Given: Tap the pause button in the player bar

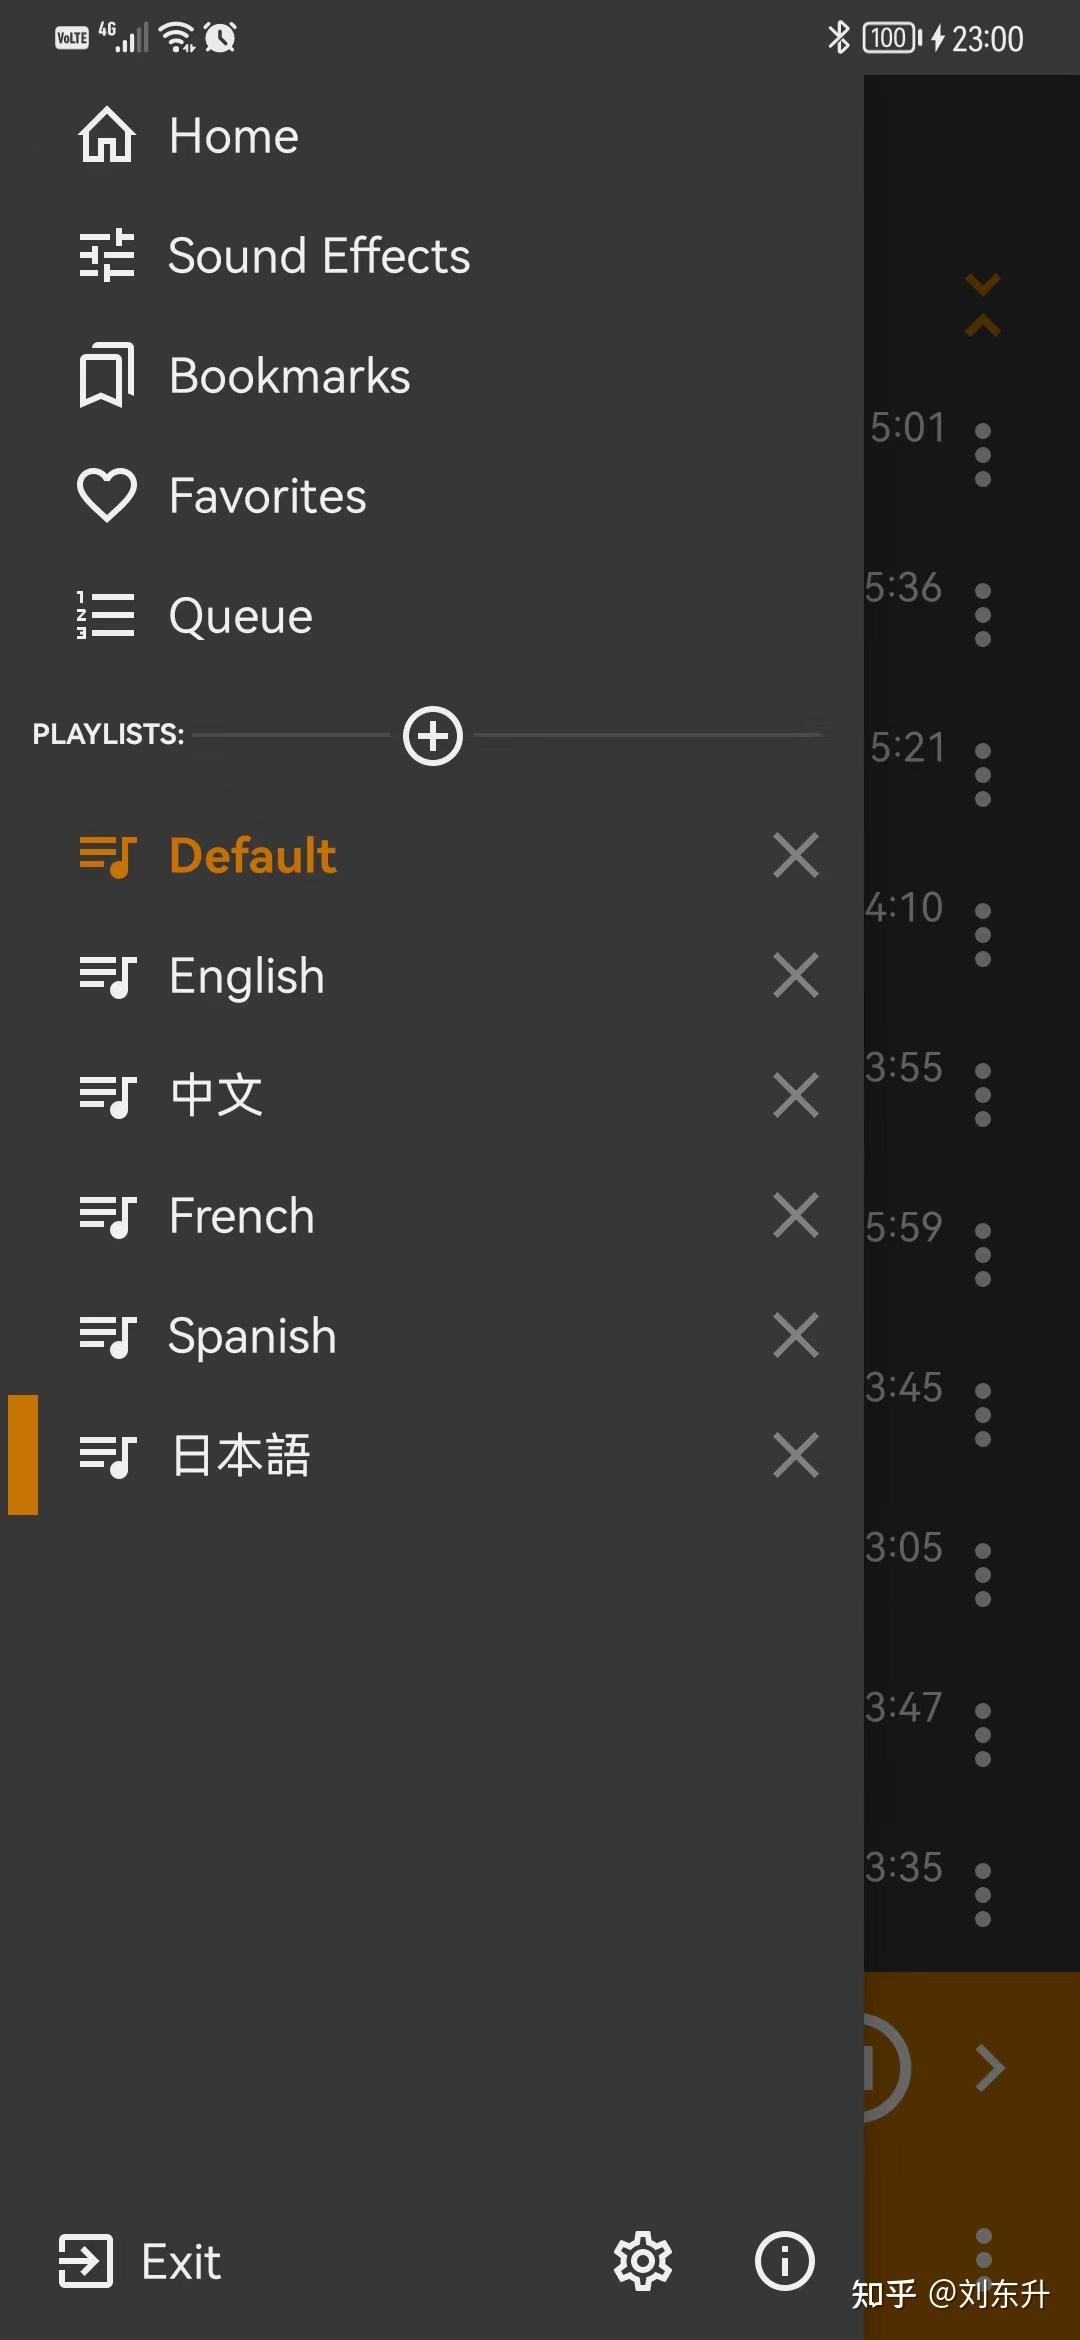Looking at the screenshot, I should point(885,2069).
